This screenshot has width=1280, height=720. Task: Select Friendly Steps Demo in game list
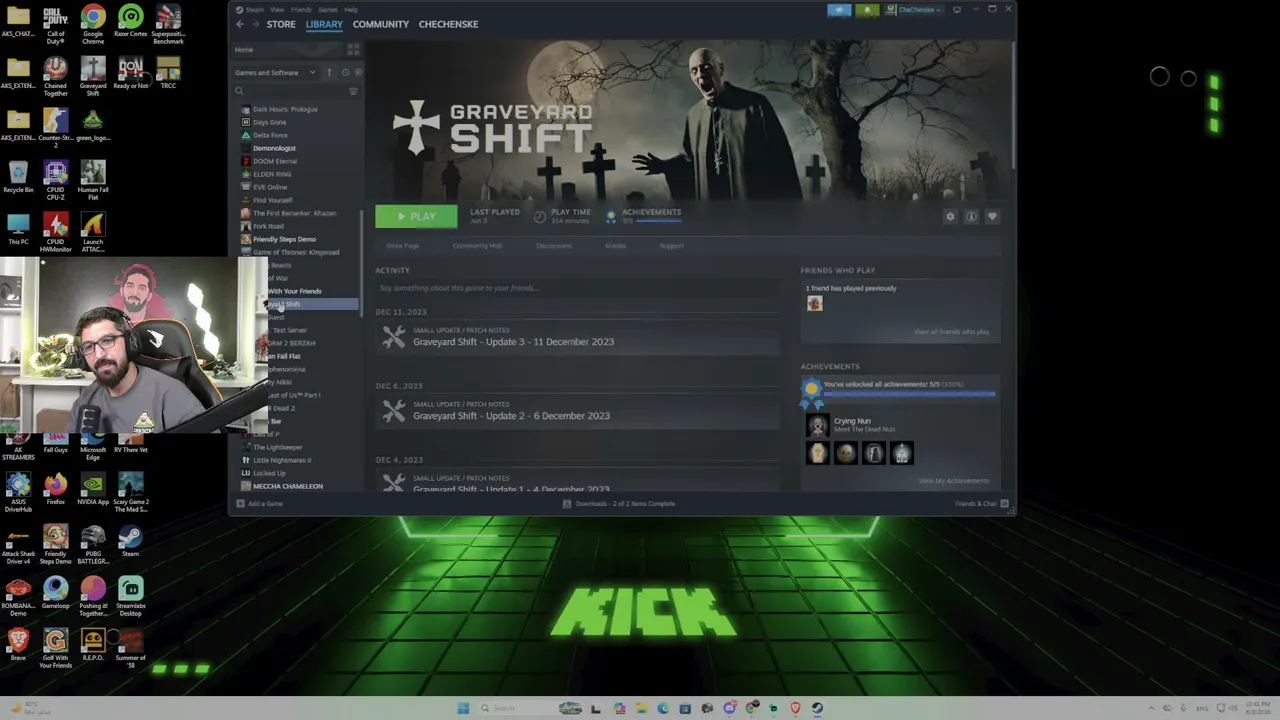click(x=284, y=239)
